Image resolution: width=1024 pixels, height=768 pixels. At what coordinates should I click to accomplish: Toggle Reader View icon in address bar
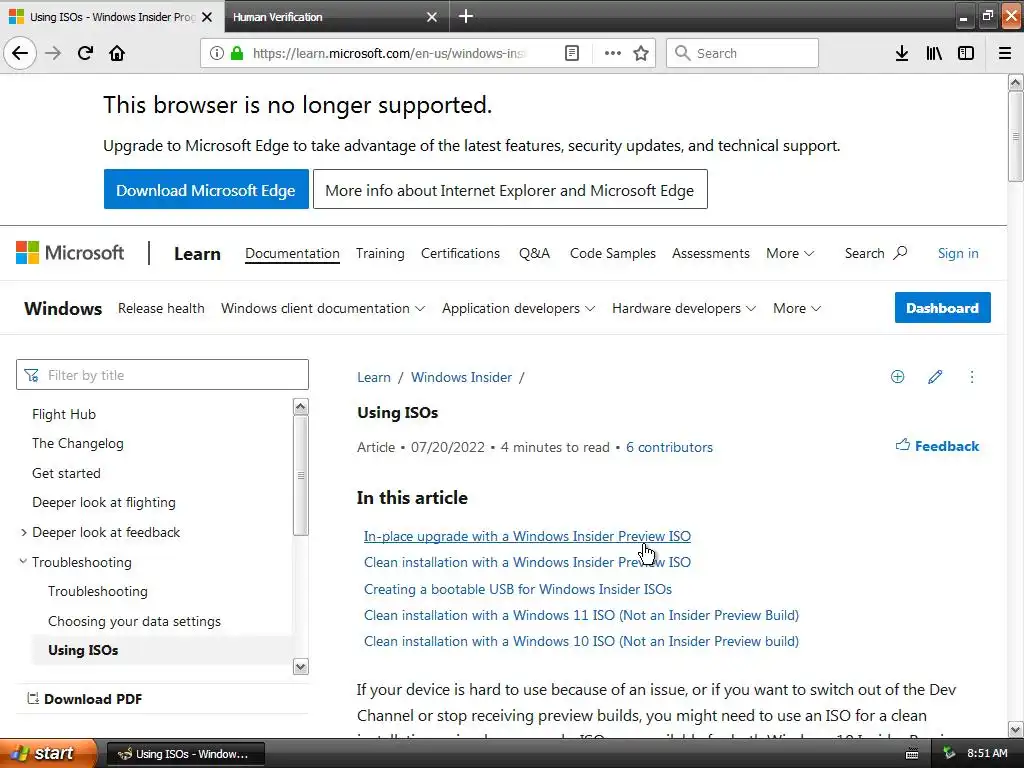pyautogui.click(x=571, y=53)
